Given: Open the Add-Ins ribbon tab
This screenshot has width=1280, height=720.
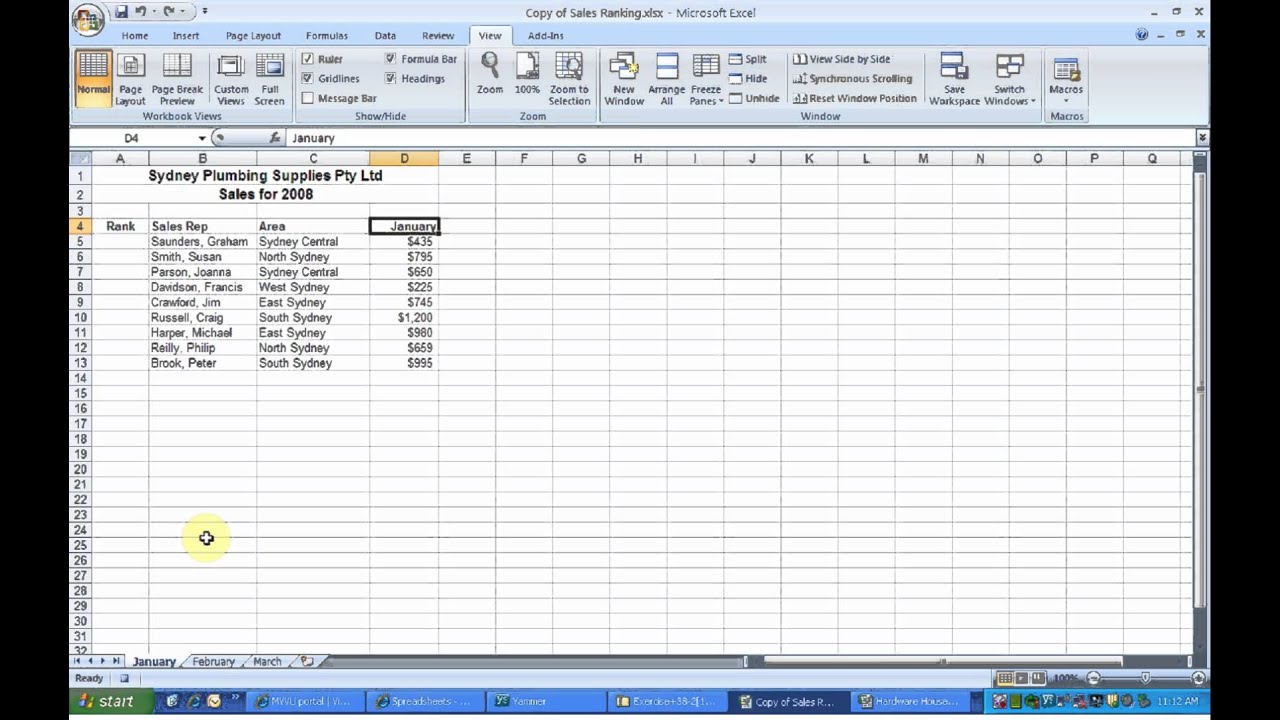Looking at the screenshot, I should 545,35.
